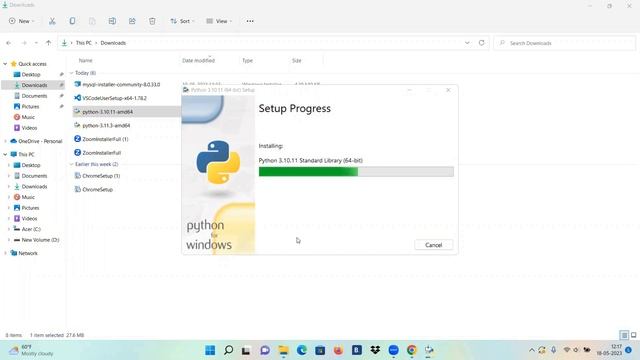Viewport: 640px width, 360px height.
Task: Click the green installation progress bar
Action: click(356, 172)
